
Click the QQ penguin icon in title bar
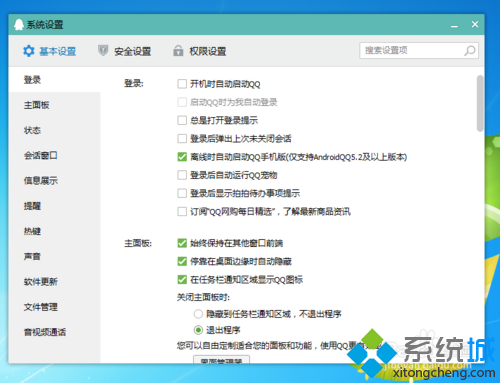(19, 24)
